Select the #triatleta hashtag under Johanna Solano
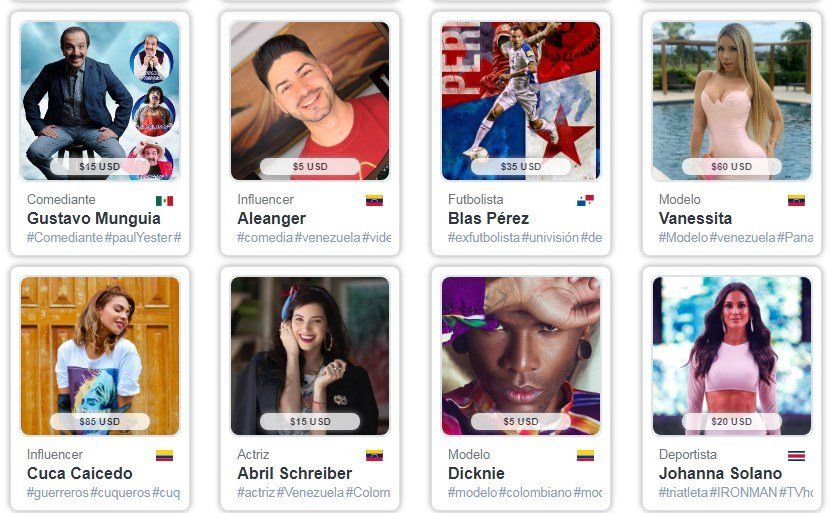This screenshot has height=513, width=830. coord(683,492)
